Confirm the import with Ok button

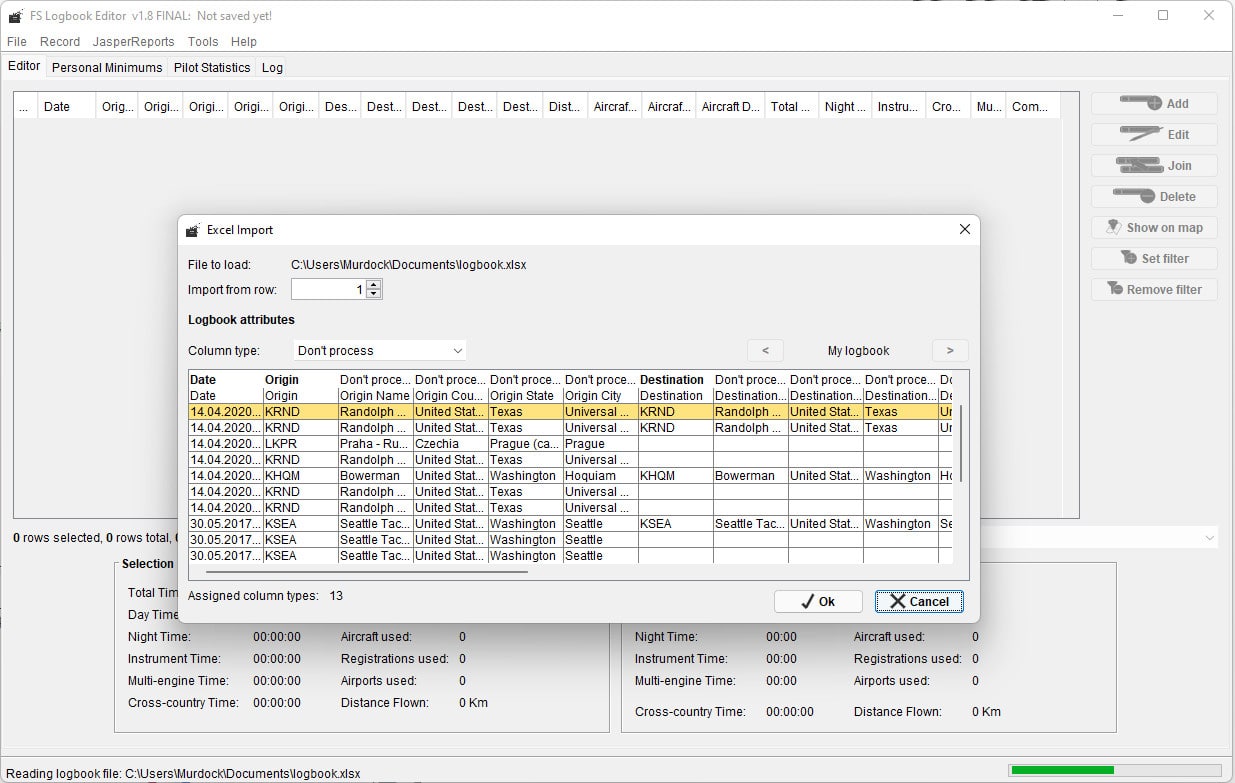coord(818,601)
